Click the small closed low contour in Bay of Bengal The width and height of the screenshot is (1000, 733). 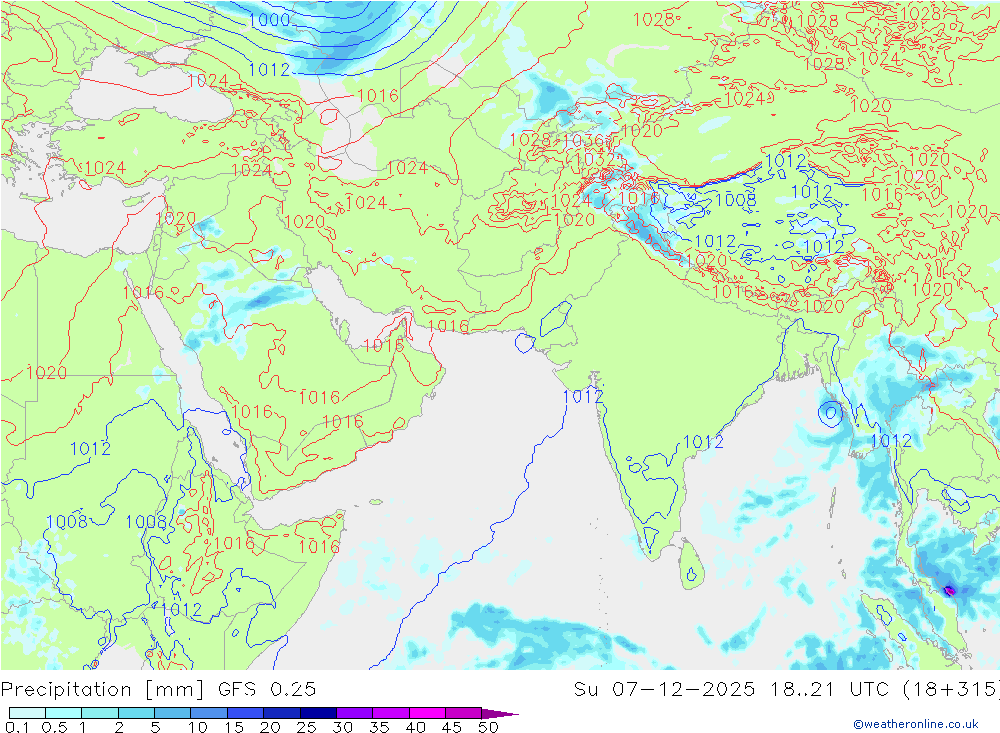point(830,413)
